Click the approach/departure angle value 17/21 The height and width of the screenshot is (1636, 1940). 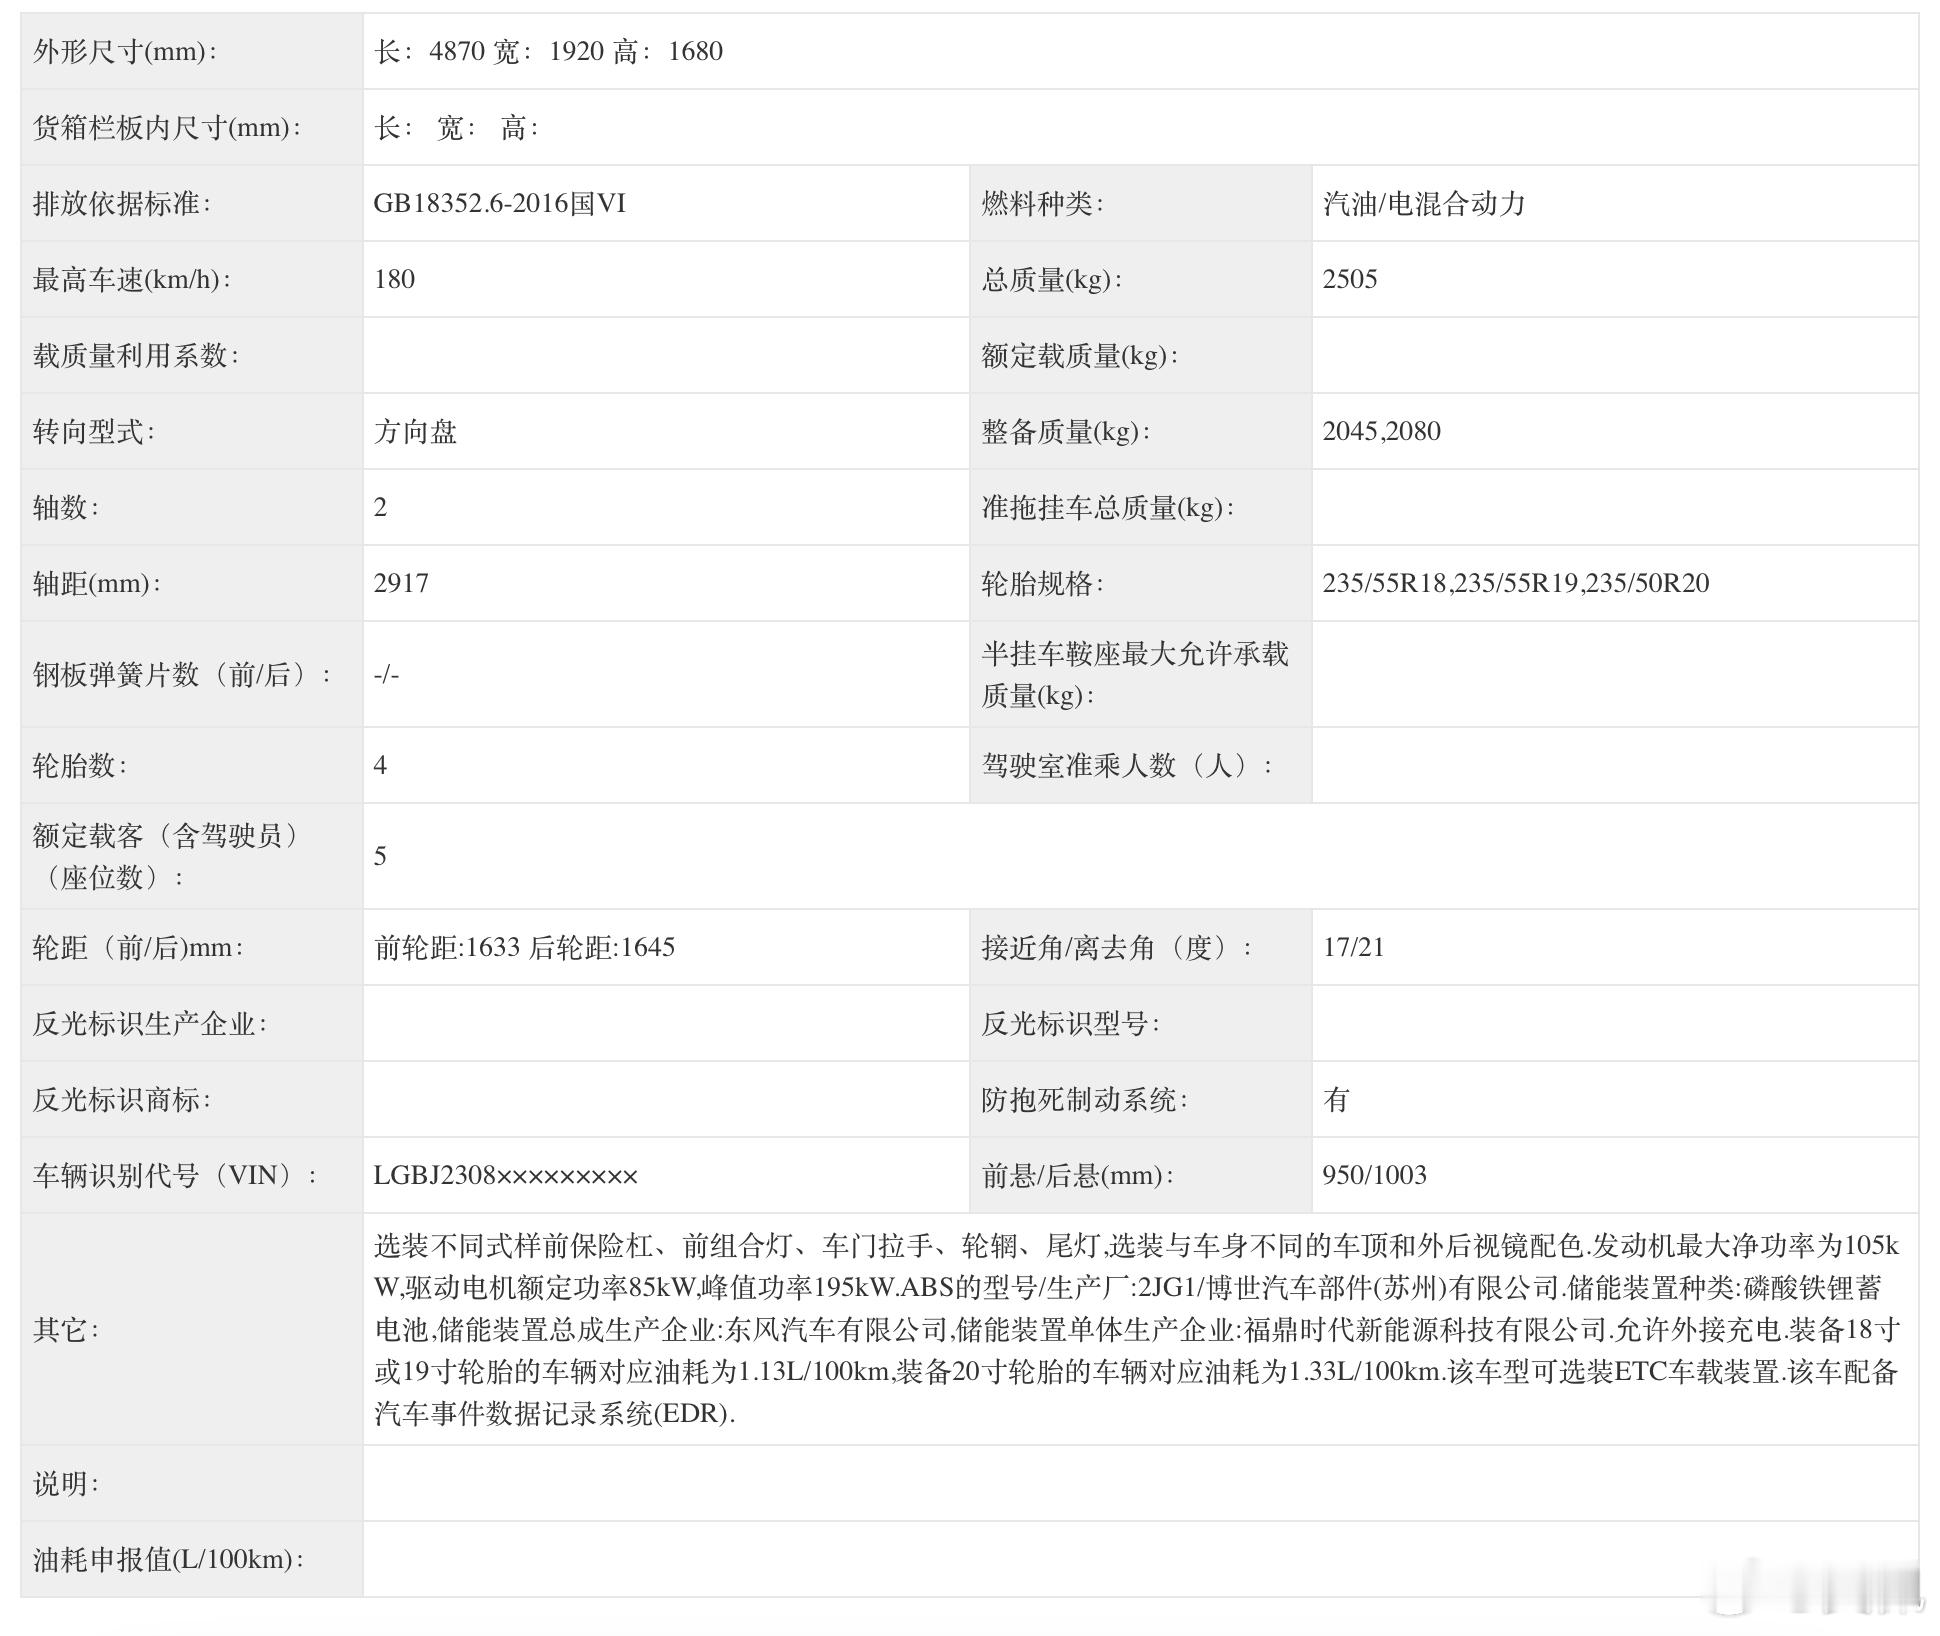pos(1353,948)
